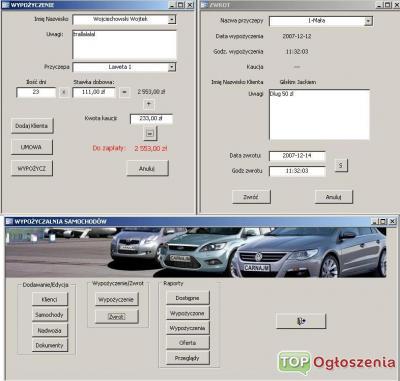Expand the Przyczepa trailer dropdown
400x381 pixels.
click(172, 67)
